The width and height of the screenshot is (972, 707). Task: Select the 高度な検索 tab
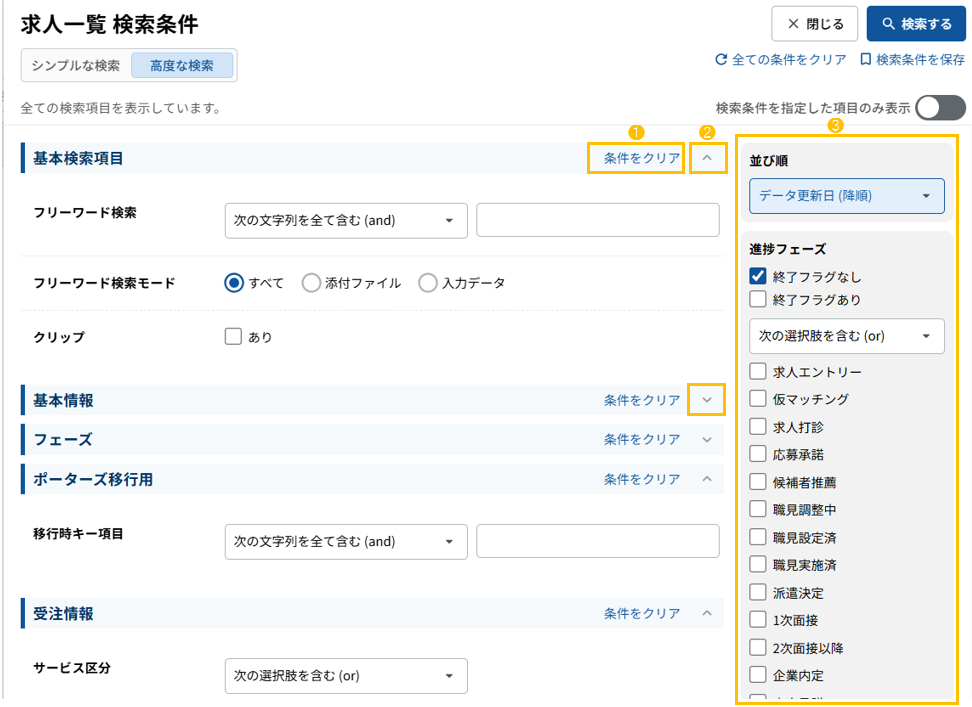[182, 66]
